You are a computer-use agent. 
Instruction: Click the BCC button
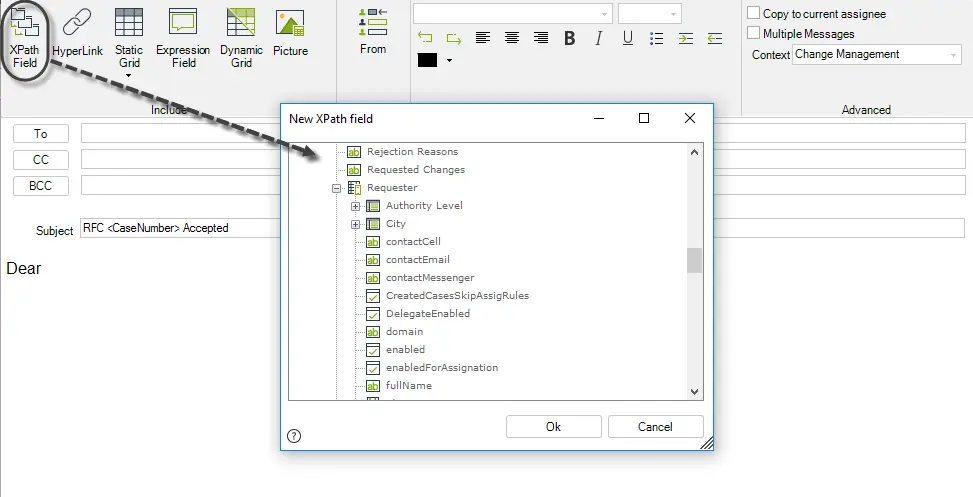pos(40,186)
